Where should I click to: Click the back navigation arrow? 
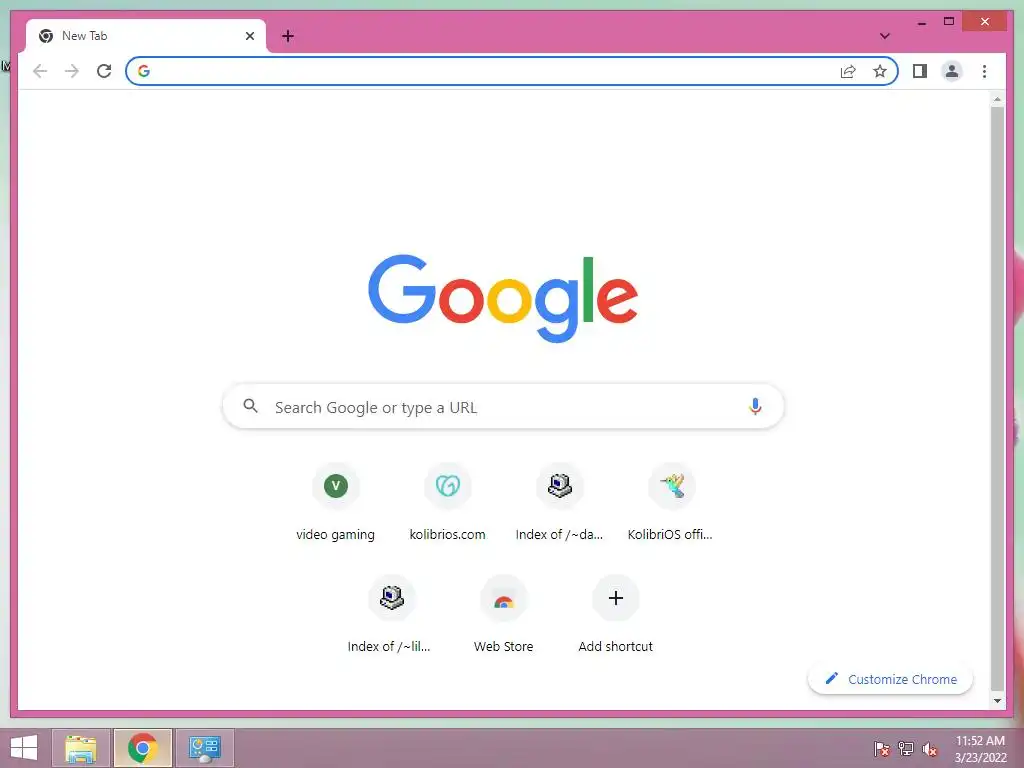40,71
